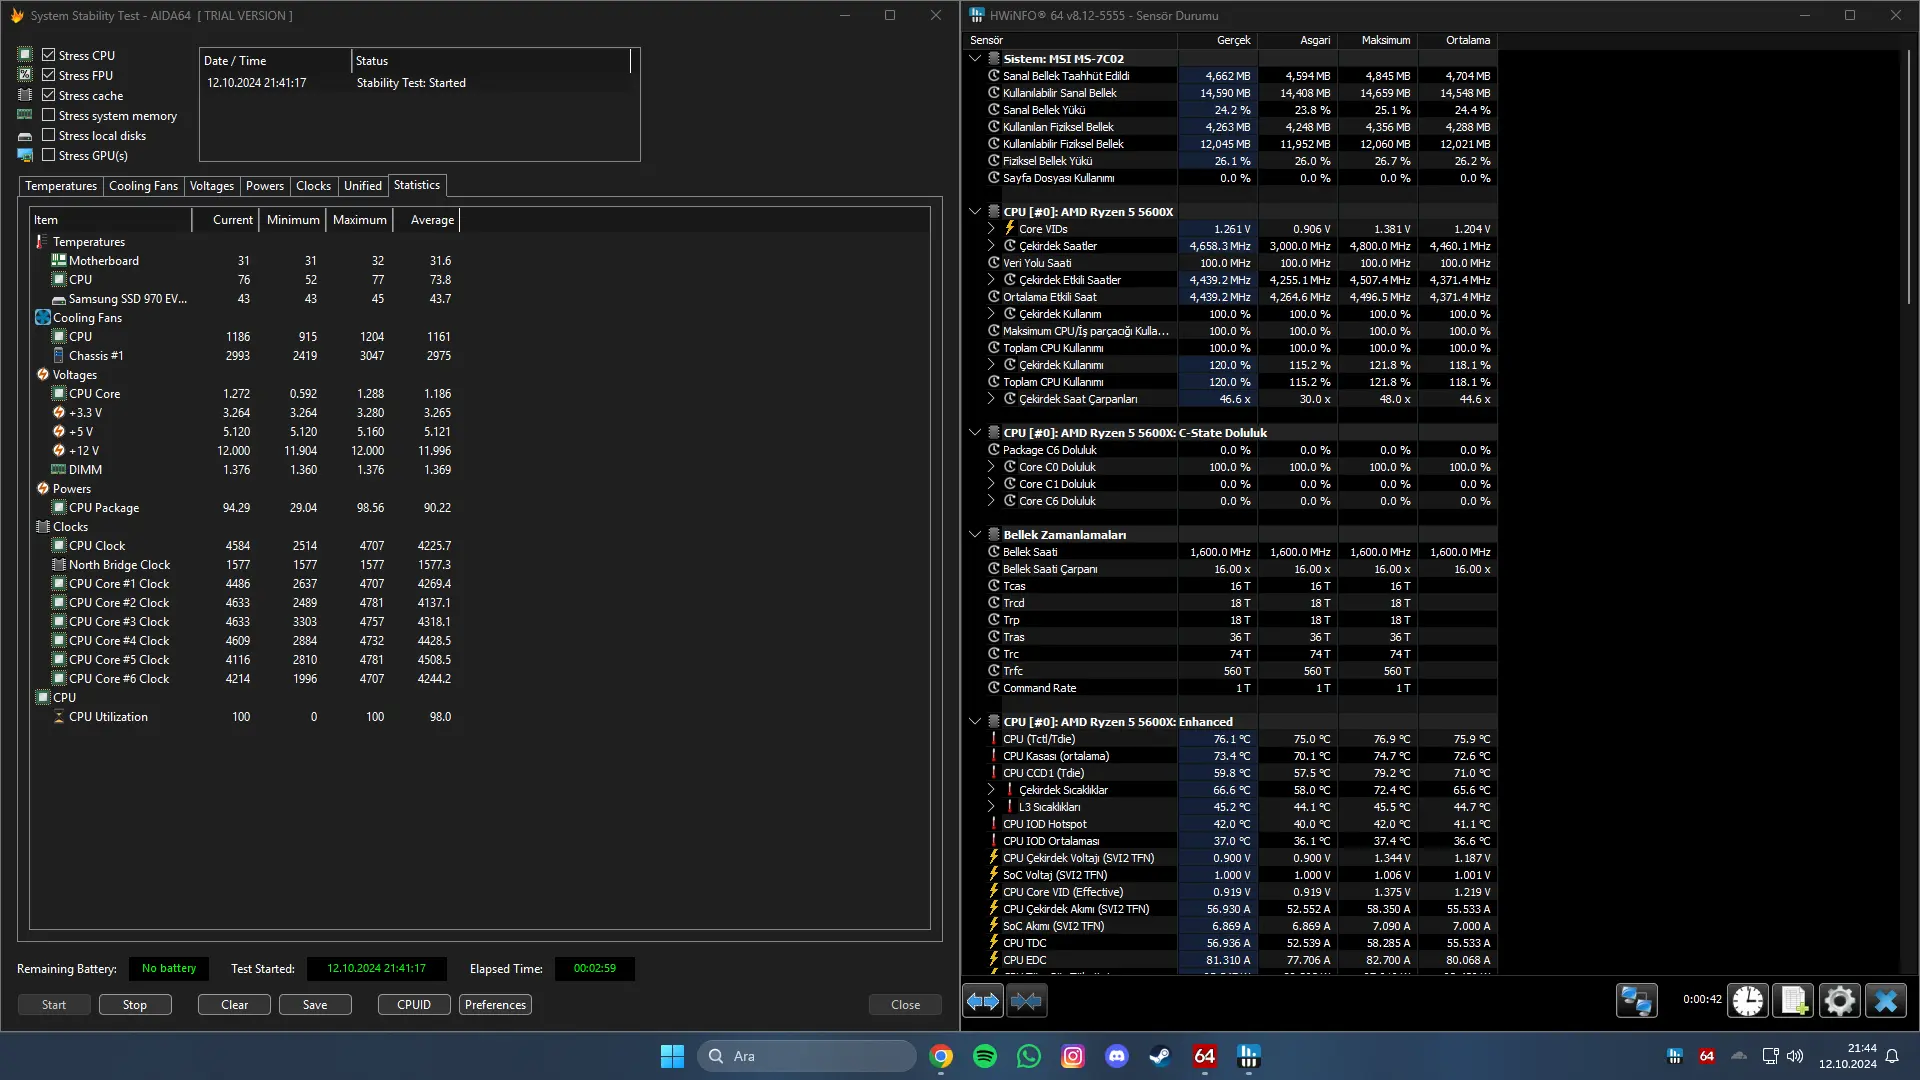Open AIDA64 test Preferences
The height and width of the screenshot is (1080, 1920).
(x=495, y=1005)
